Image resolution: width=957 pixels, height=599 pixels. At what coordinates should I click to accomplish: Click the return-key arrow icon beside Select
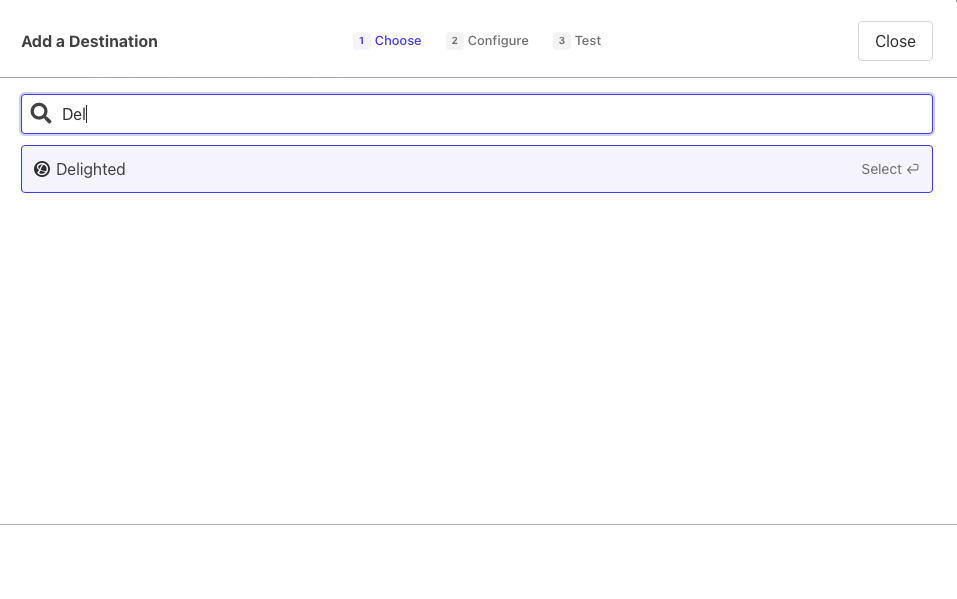(x=912, y=169)
